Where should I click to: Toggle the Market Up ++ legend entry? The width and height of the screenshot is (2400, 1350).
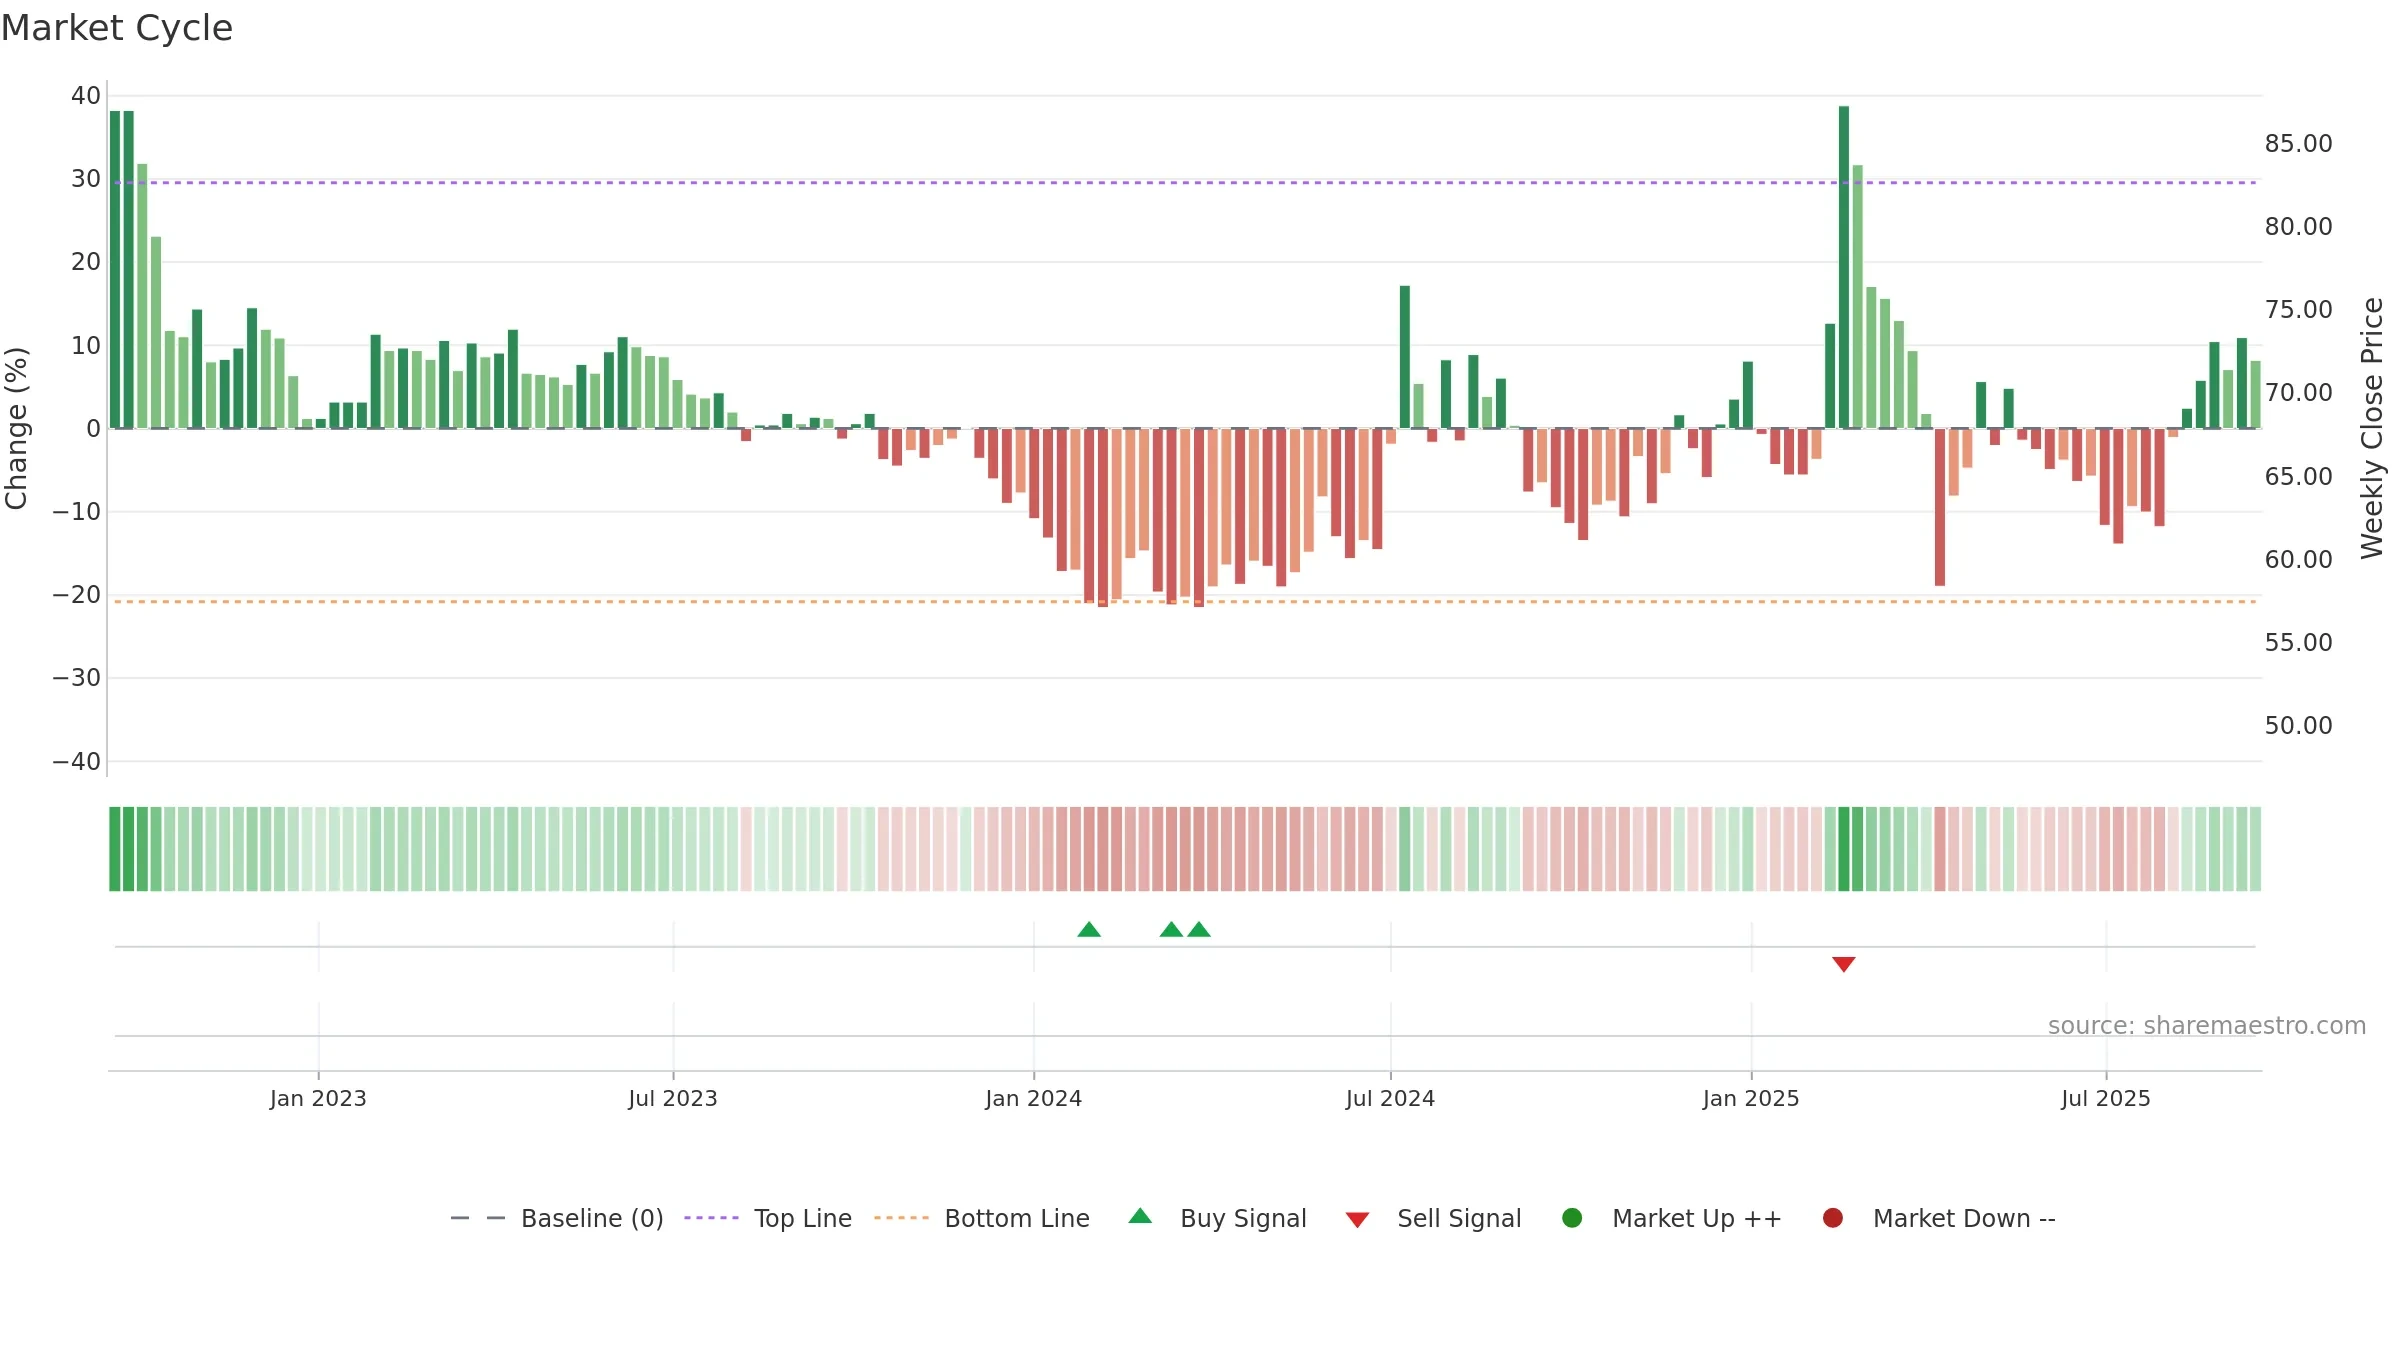click(x=1672, y=1218)
